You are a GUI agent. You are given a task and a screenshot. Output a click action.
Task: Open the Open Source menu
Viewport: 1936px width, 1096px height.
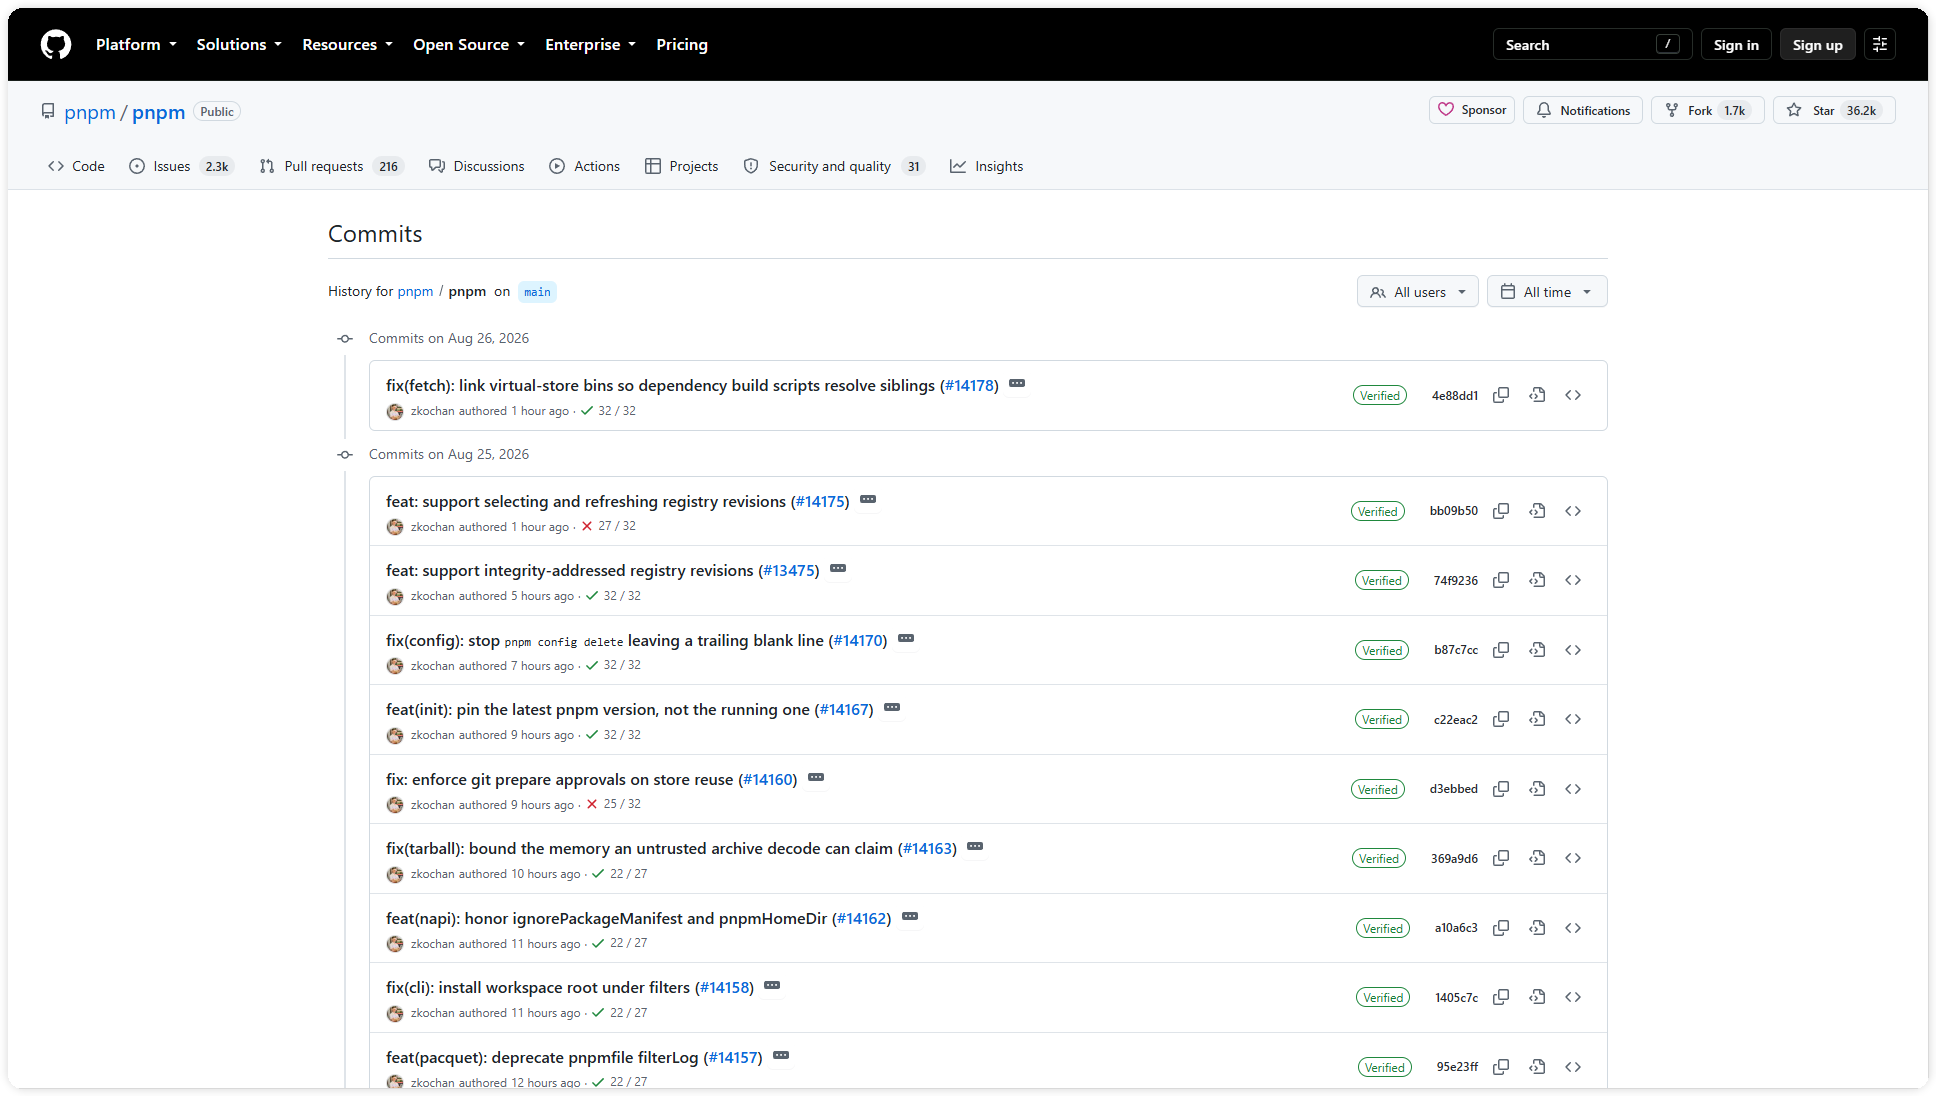click(x=469, y=44)
